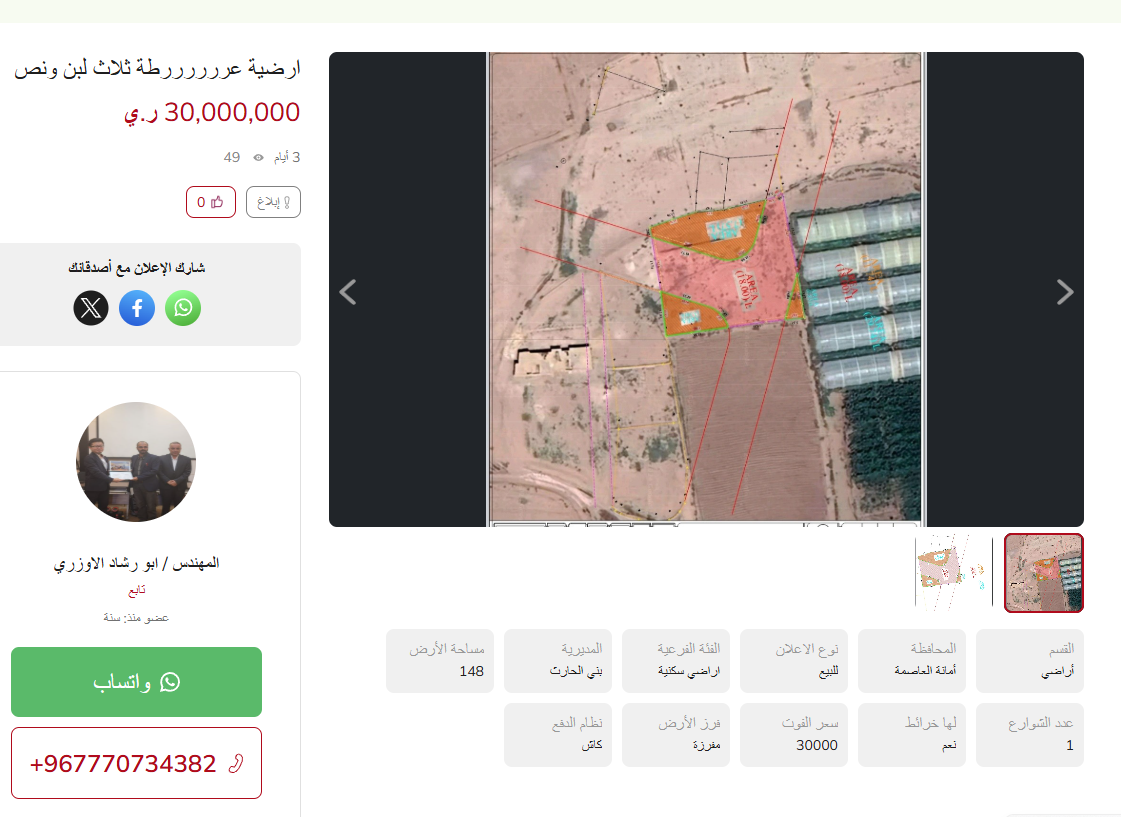Viewport: 1121px width, 817px height.
Task: Click the القسم أراضي category tile
Action: (x=1029, y=661)
